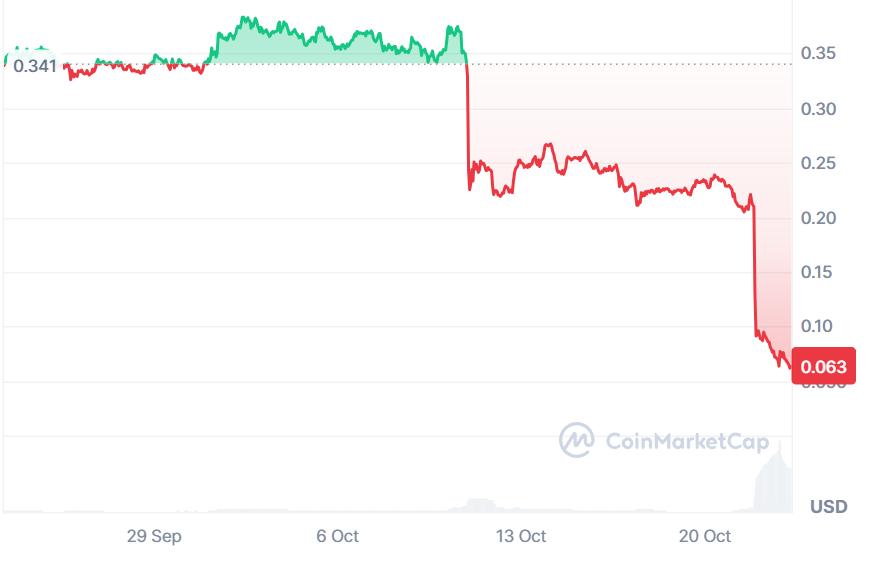Click the CoinMarketCap logo icon
The image size is (879, 562).
click(x=576, y=439)
